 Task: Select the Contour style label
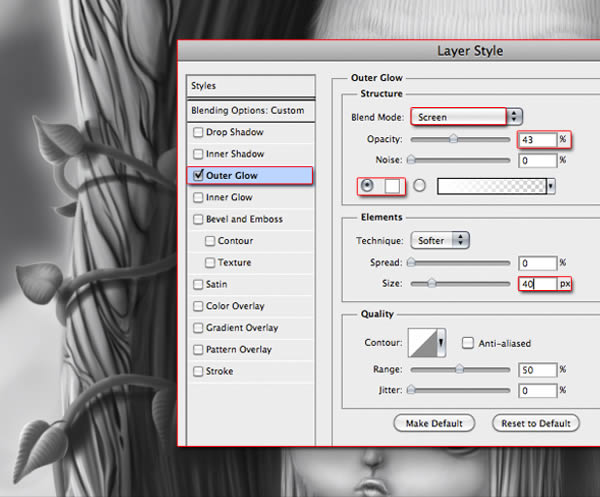(235, 241)
